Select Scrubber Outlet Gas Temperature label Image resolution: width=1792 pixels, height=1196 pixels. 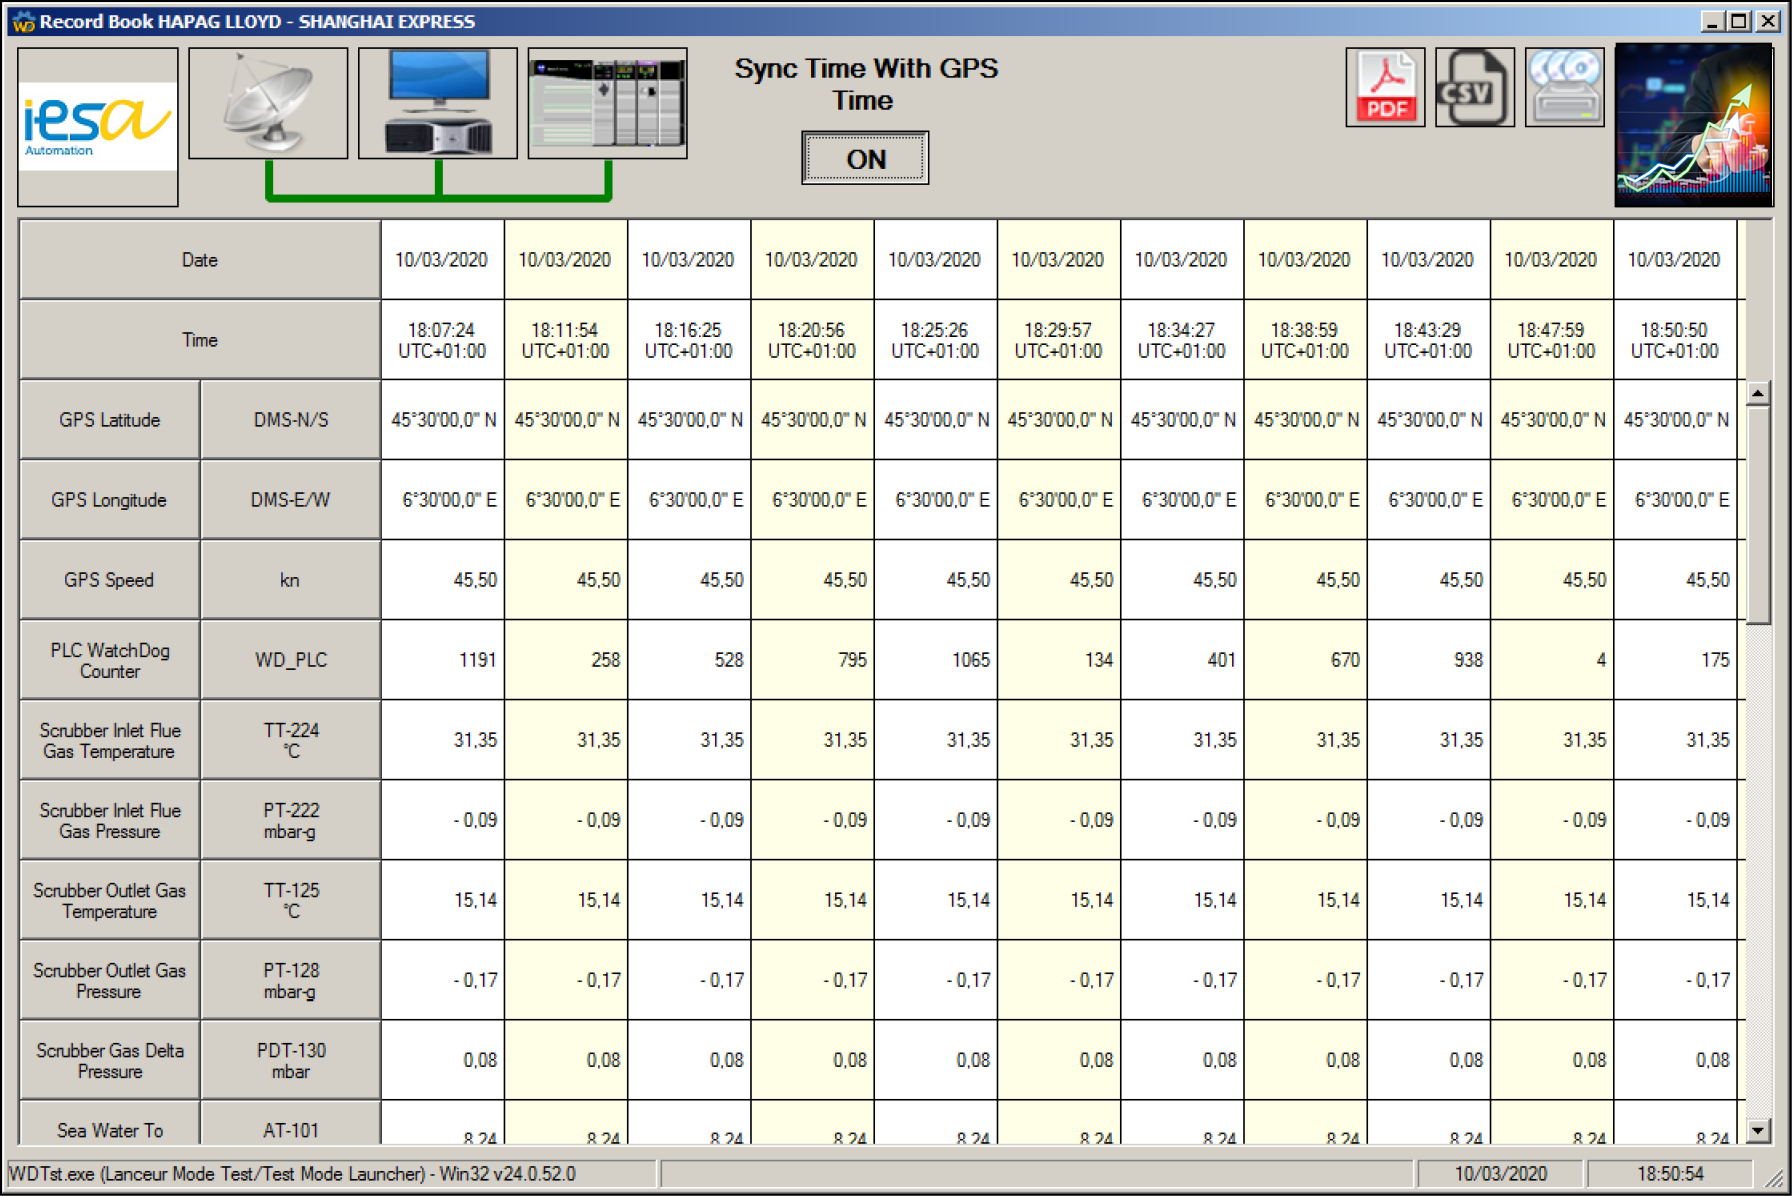pyautogui.click(x=110, y=900)
